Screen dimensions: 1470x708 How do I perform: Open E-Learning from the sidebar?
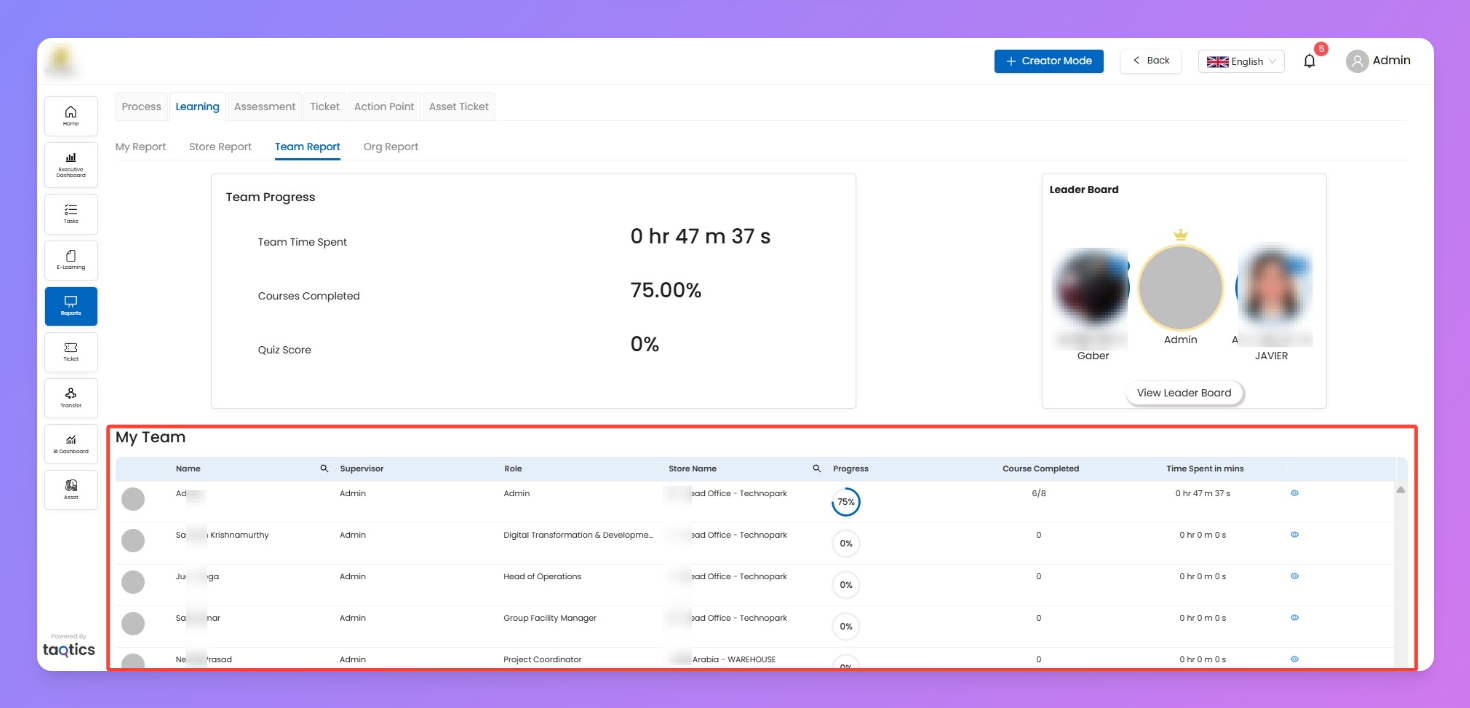click(x=71, y=260)
